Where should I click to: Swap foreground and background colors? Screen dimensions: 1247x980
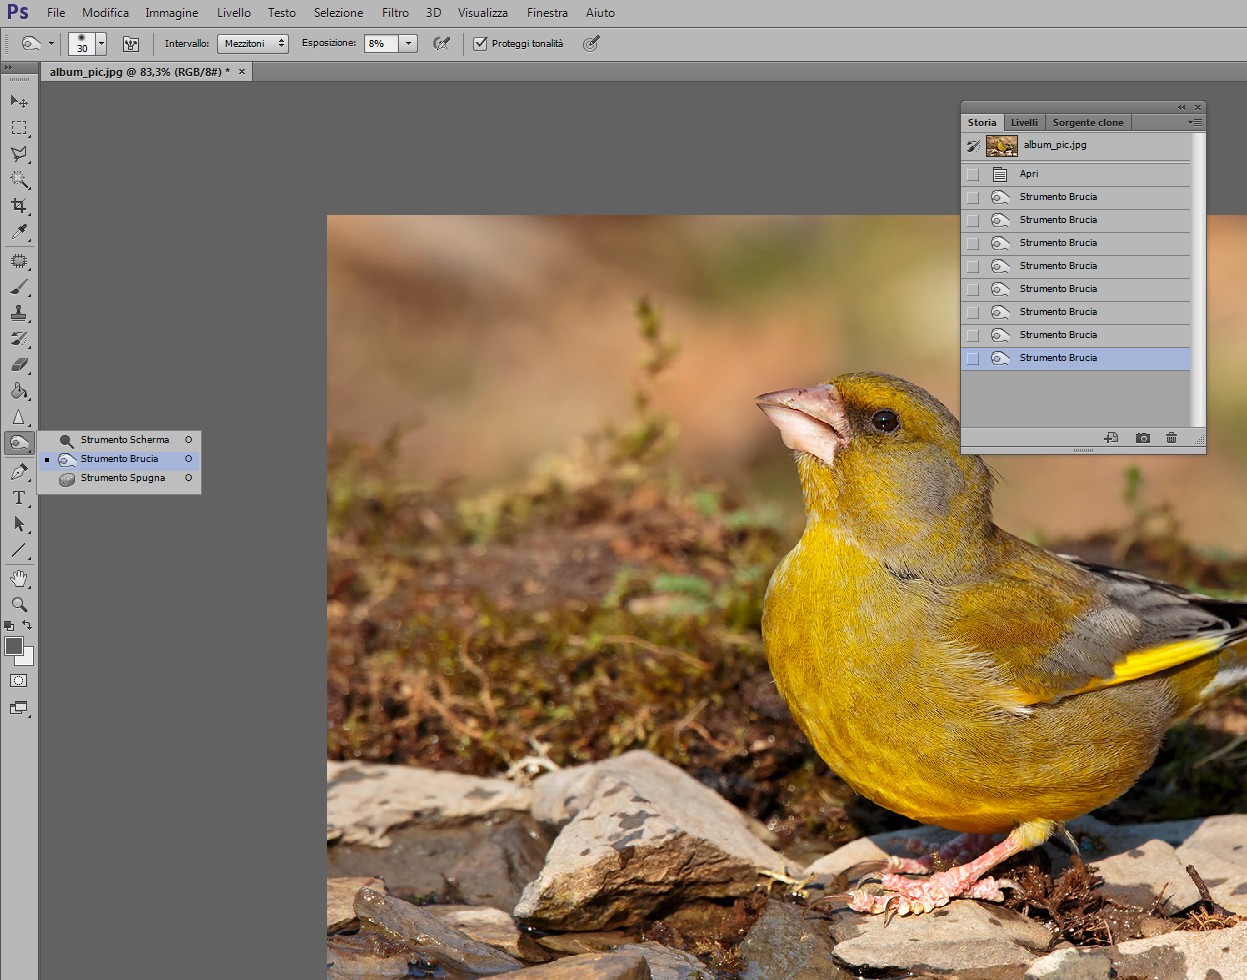[27, 625]
